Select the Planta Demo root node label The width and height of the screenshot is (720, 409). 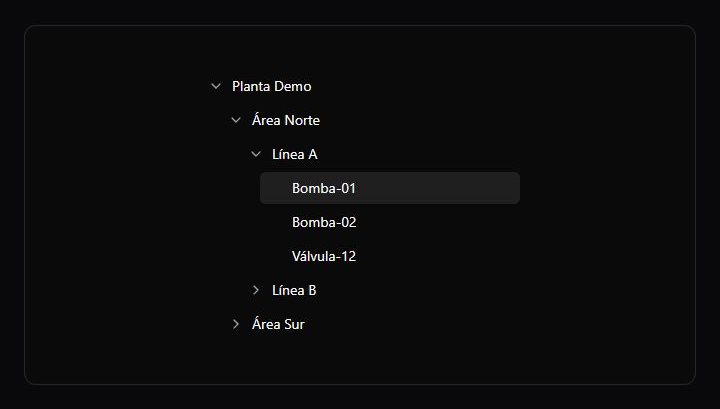pos(272,86)
